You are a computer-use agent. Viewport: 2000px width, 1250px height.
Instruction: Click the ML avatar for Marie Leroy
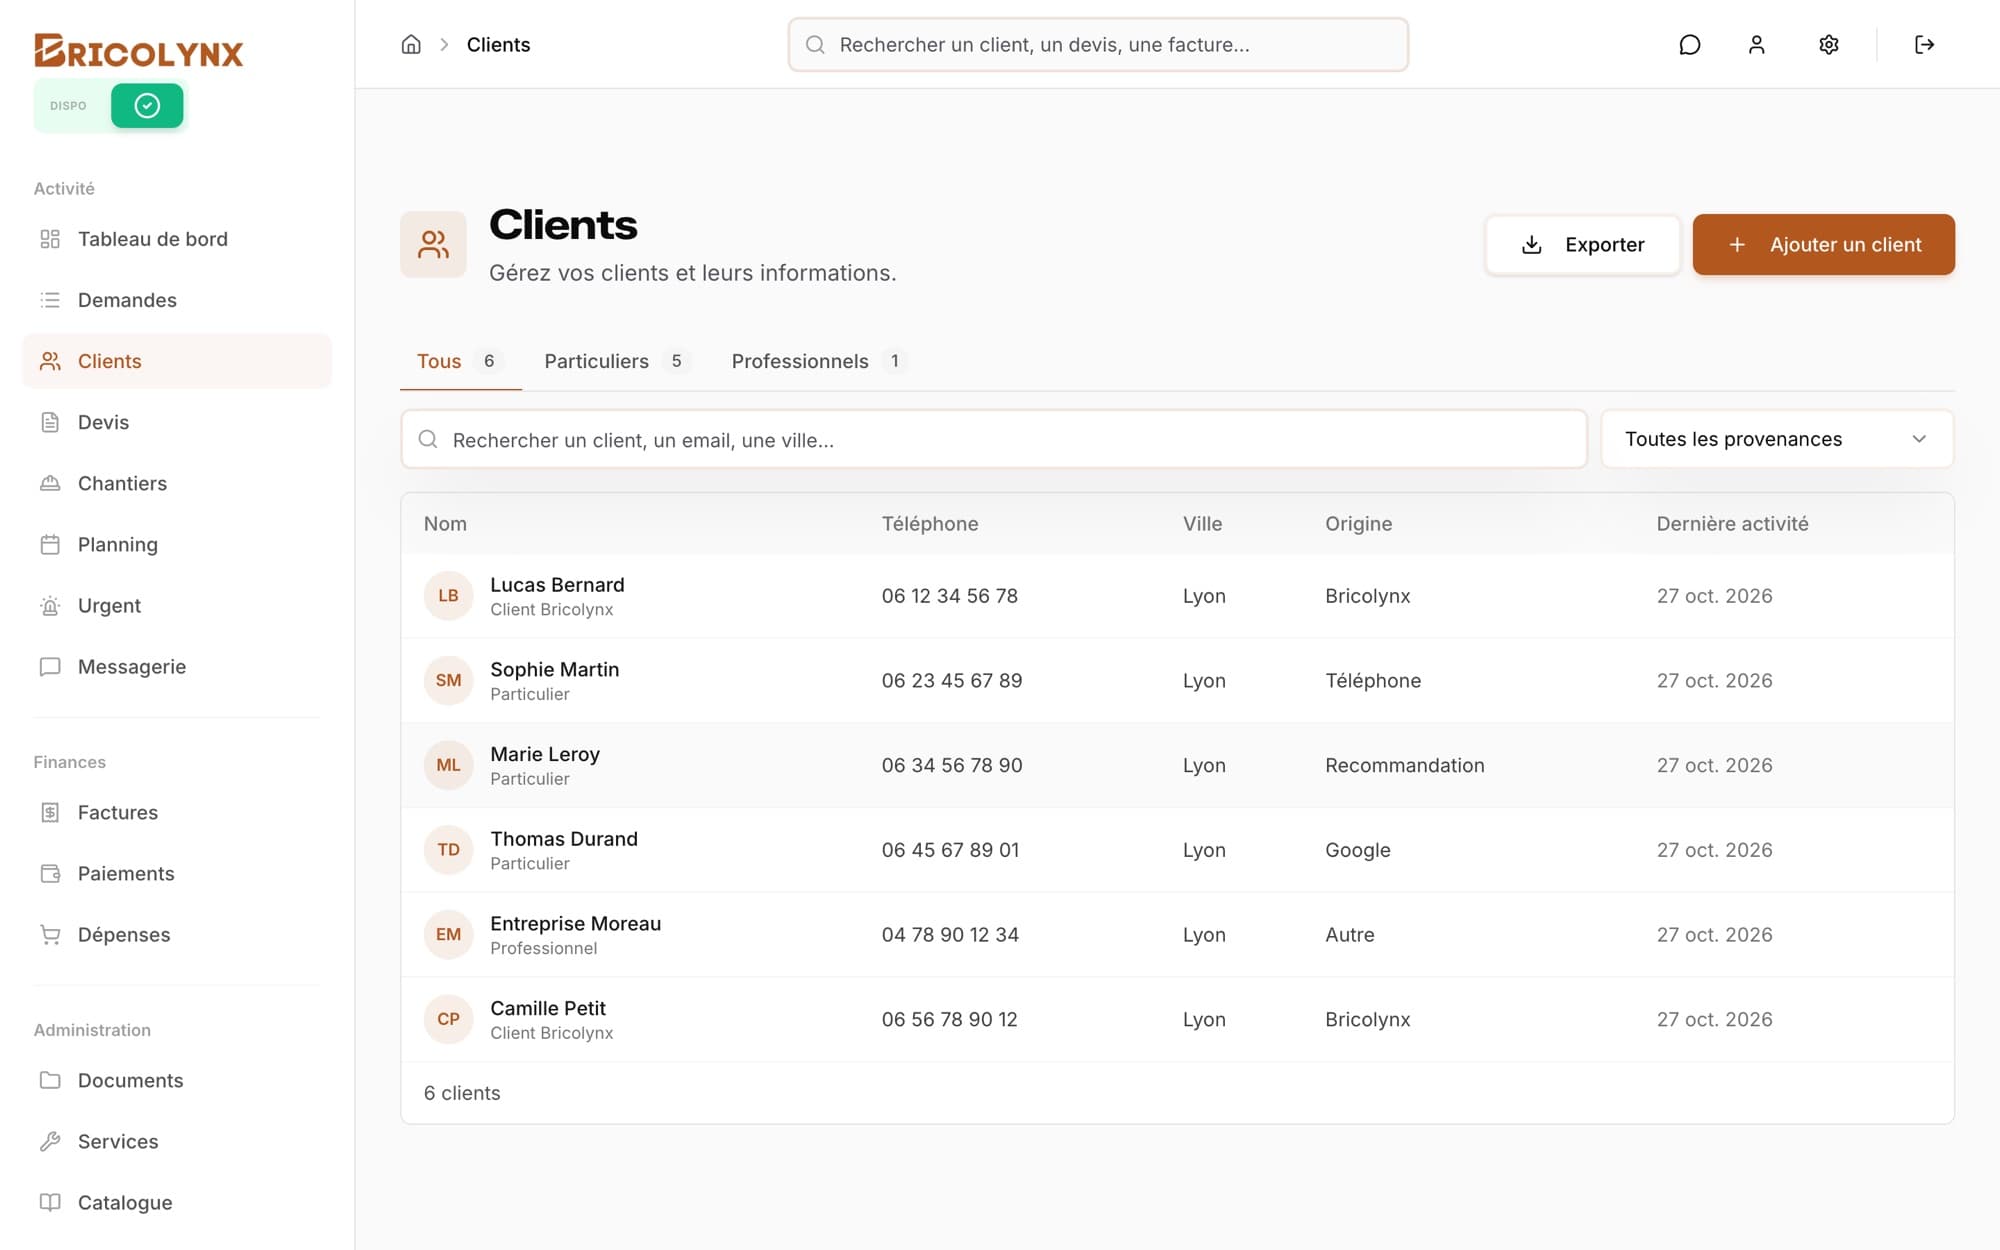pyautogui.click(x=448, y=765)
